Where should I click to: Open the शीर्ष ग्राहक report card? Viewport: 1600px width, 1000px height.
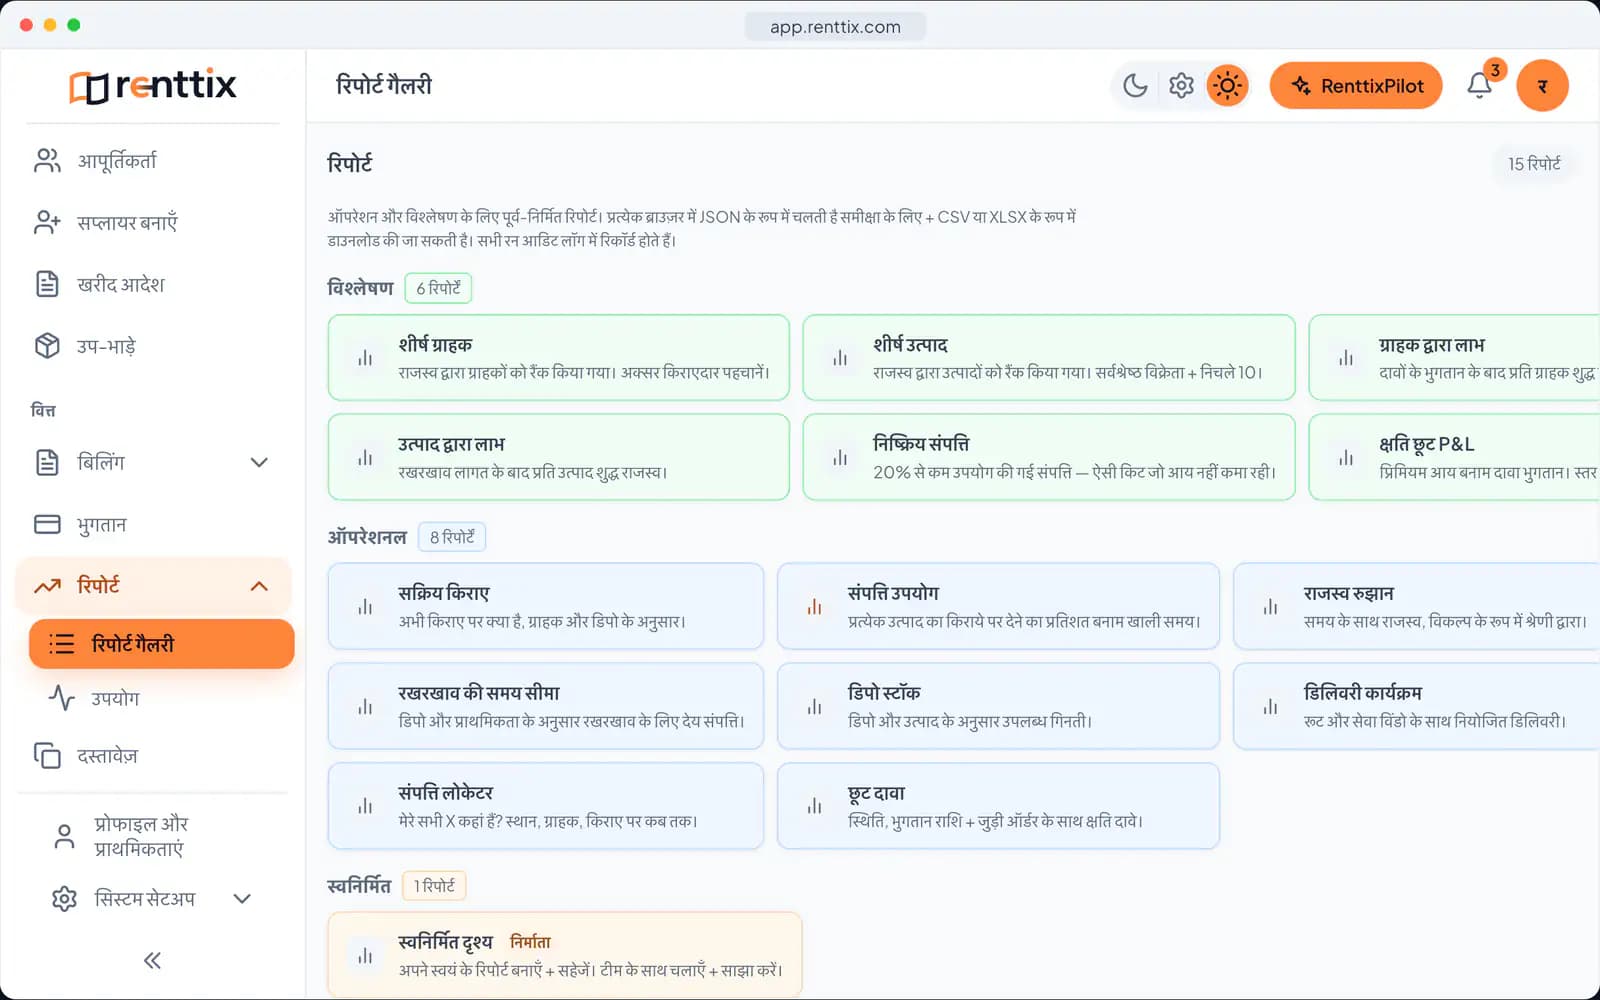pos(559,358)
